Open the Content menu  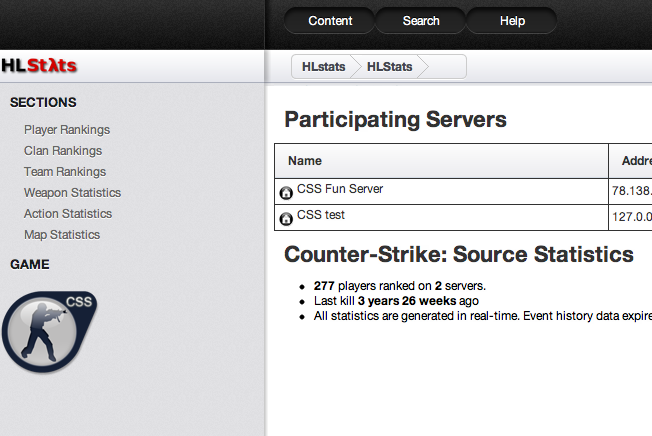point(330,21)
